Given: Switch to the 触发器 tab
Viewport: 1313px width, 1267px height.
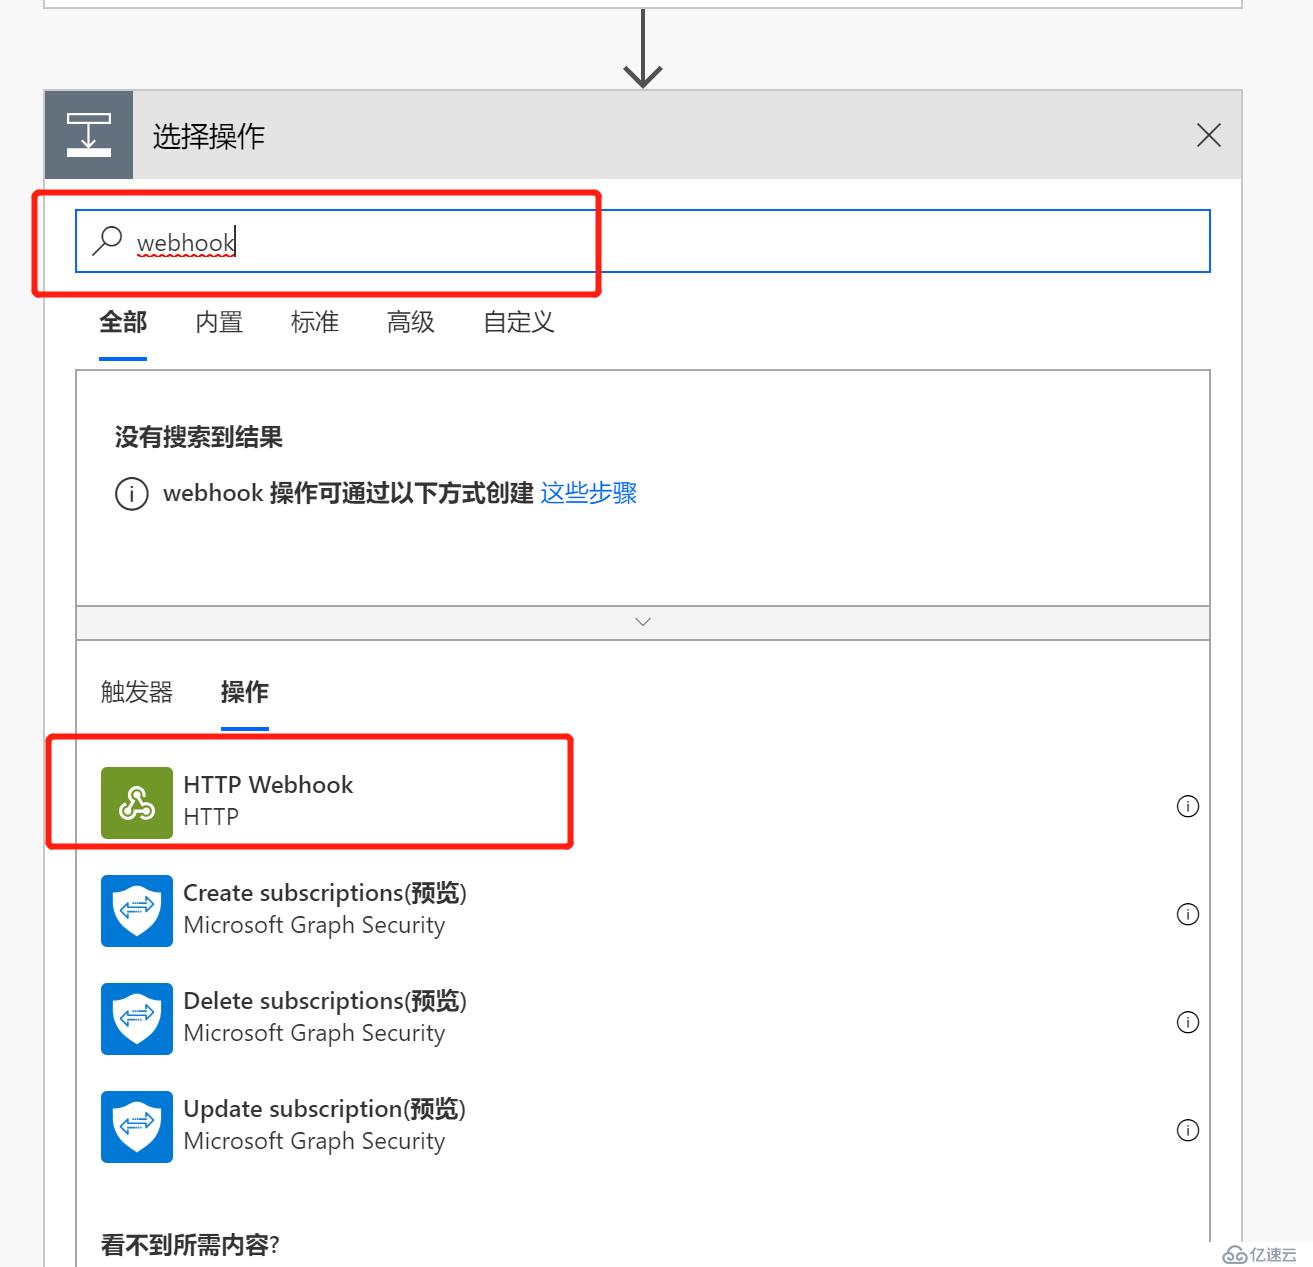Looking at the screenshot, I should pos(137,692).
